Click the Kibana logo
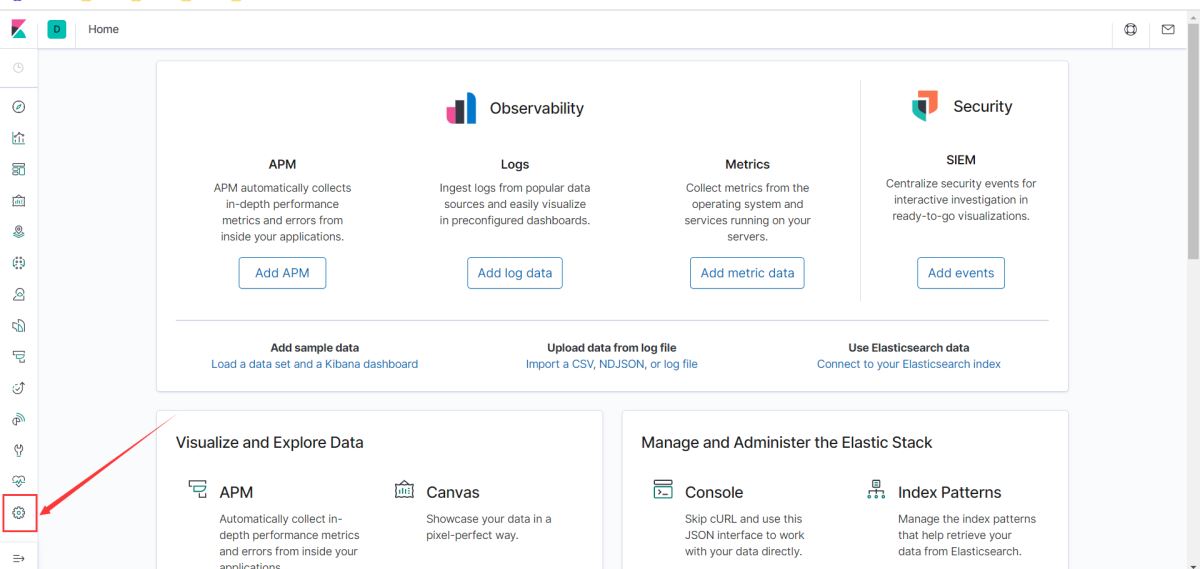Viewport: 1200px width, 569px height. (x=18, y=29)
